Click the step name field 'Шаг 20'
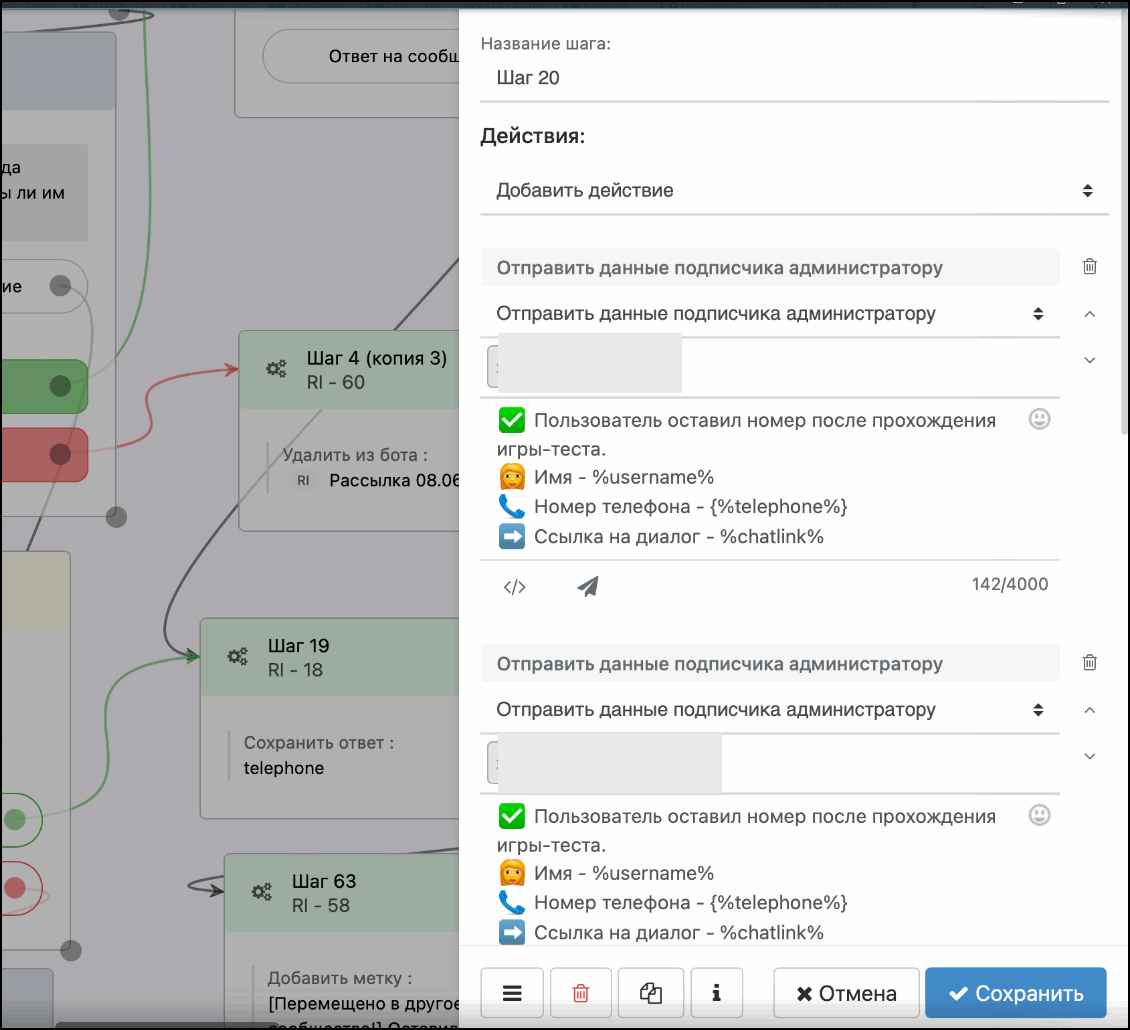The image size is (1130, 1030). (794, 78)
